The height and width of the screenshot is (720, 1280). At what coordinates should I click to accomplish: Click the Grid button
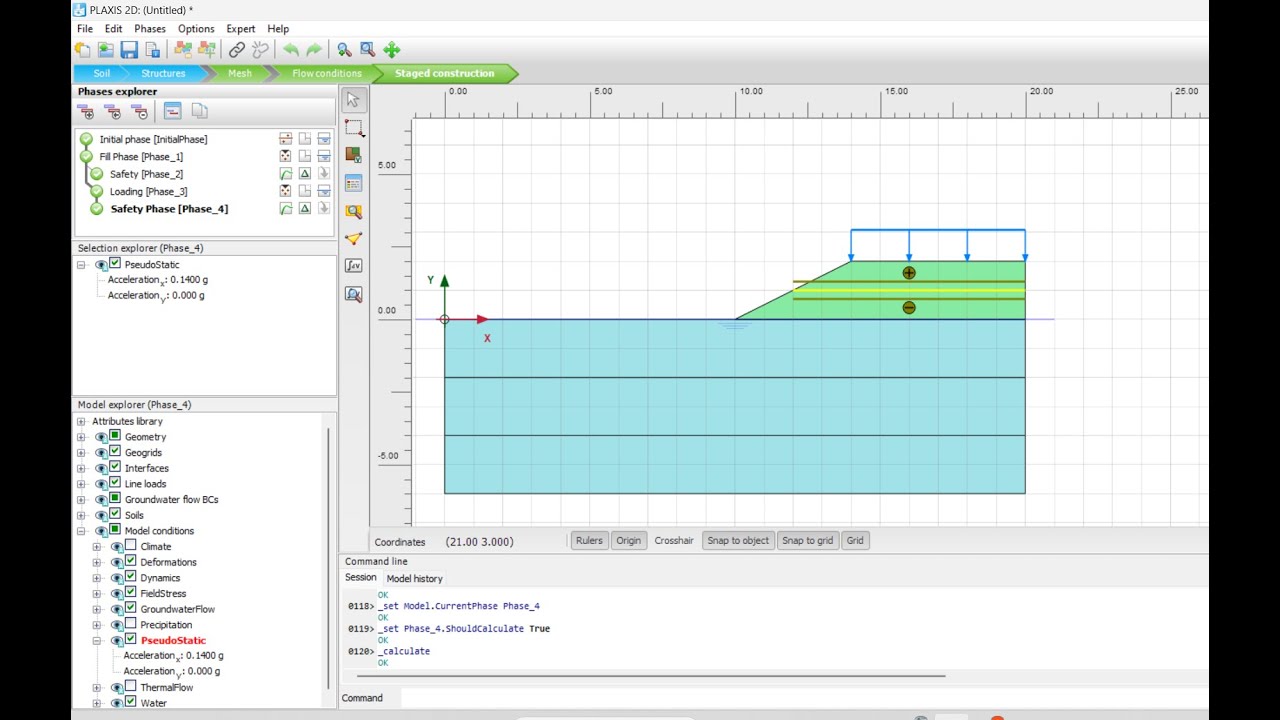click(x=855, y=541)
